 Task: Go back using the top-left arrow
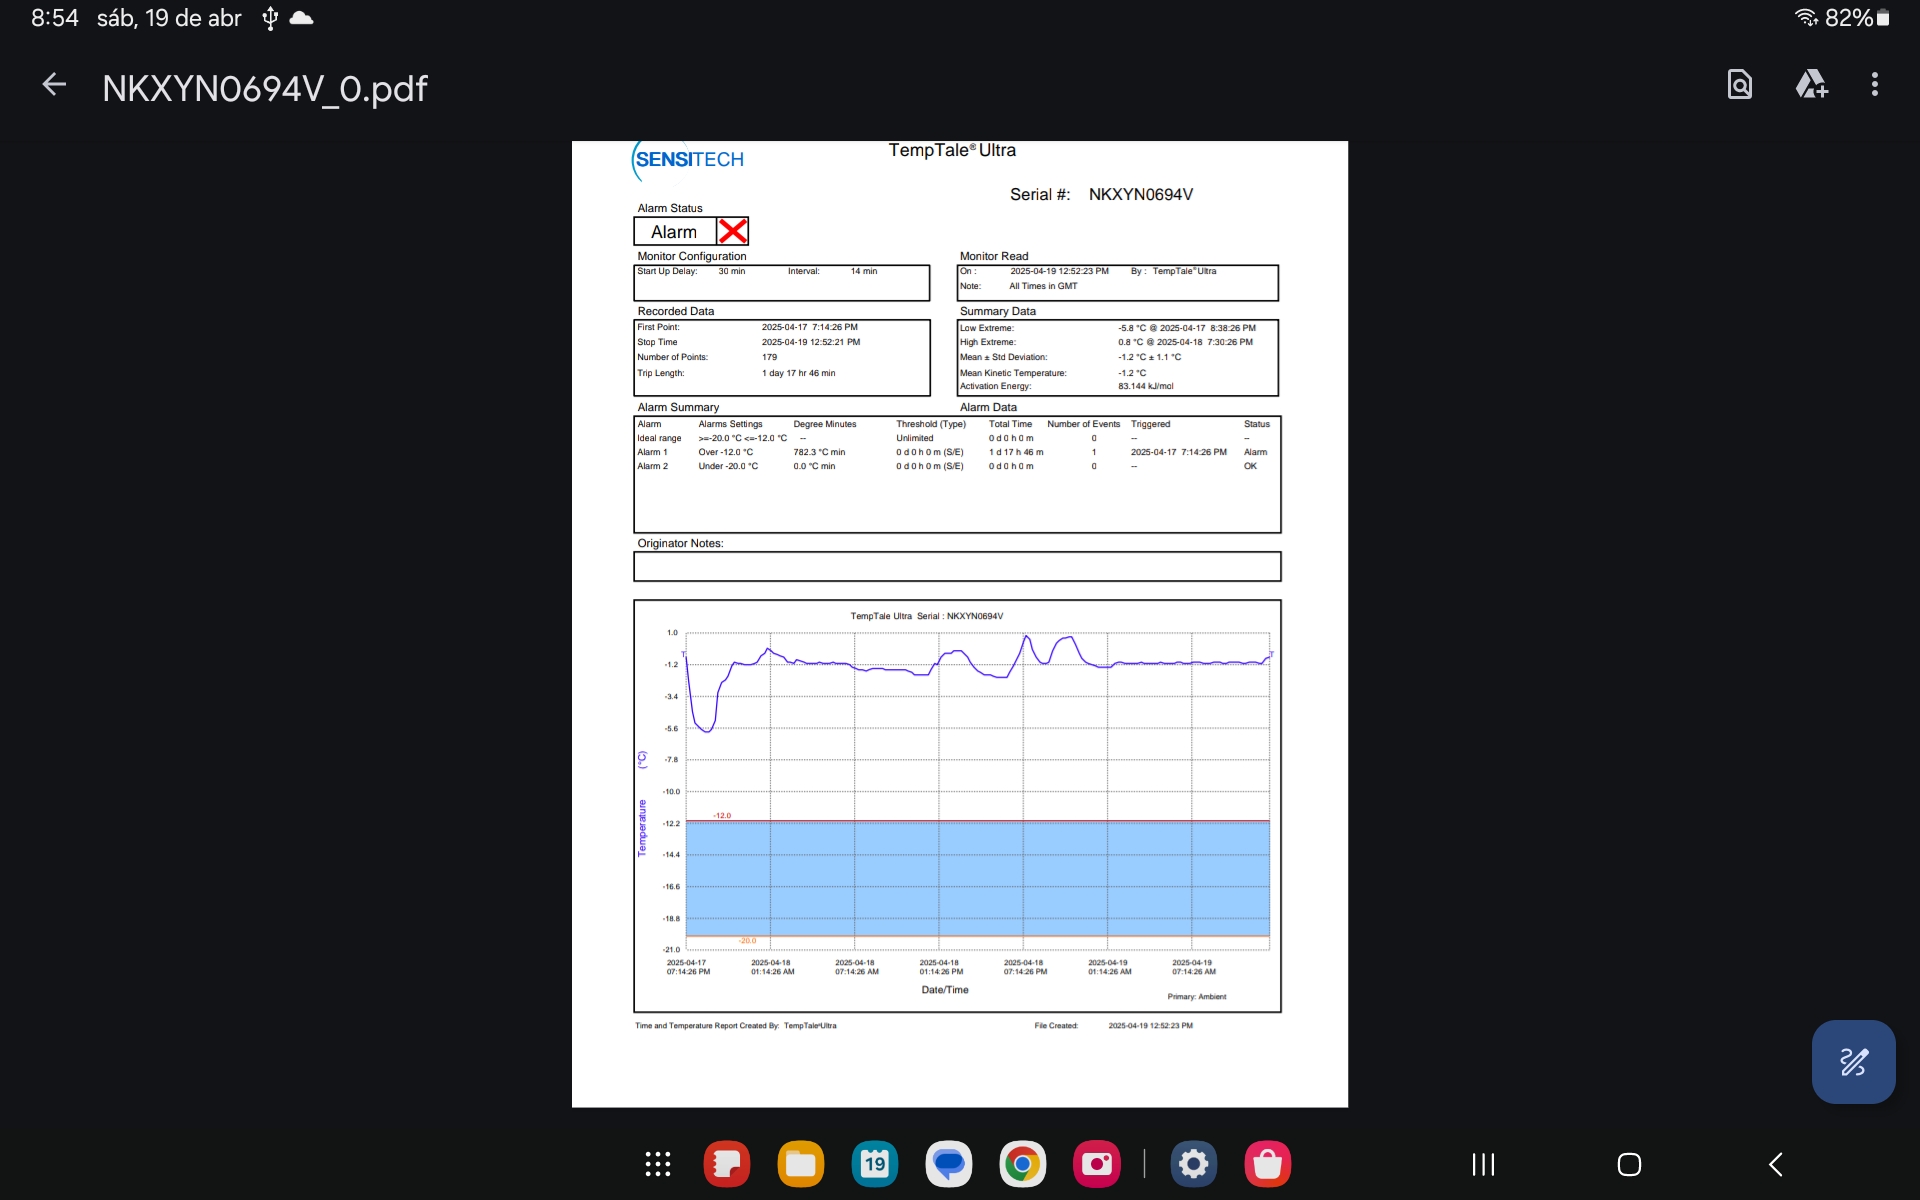(x=54, y=86)
